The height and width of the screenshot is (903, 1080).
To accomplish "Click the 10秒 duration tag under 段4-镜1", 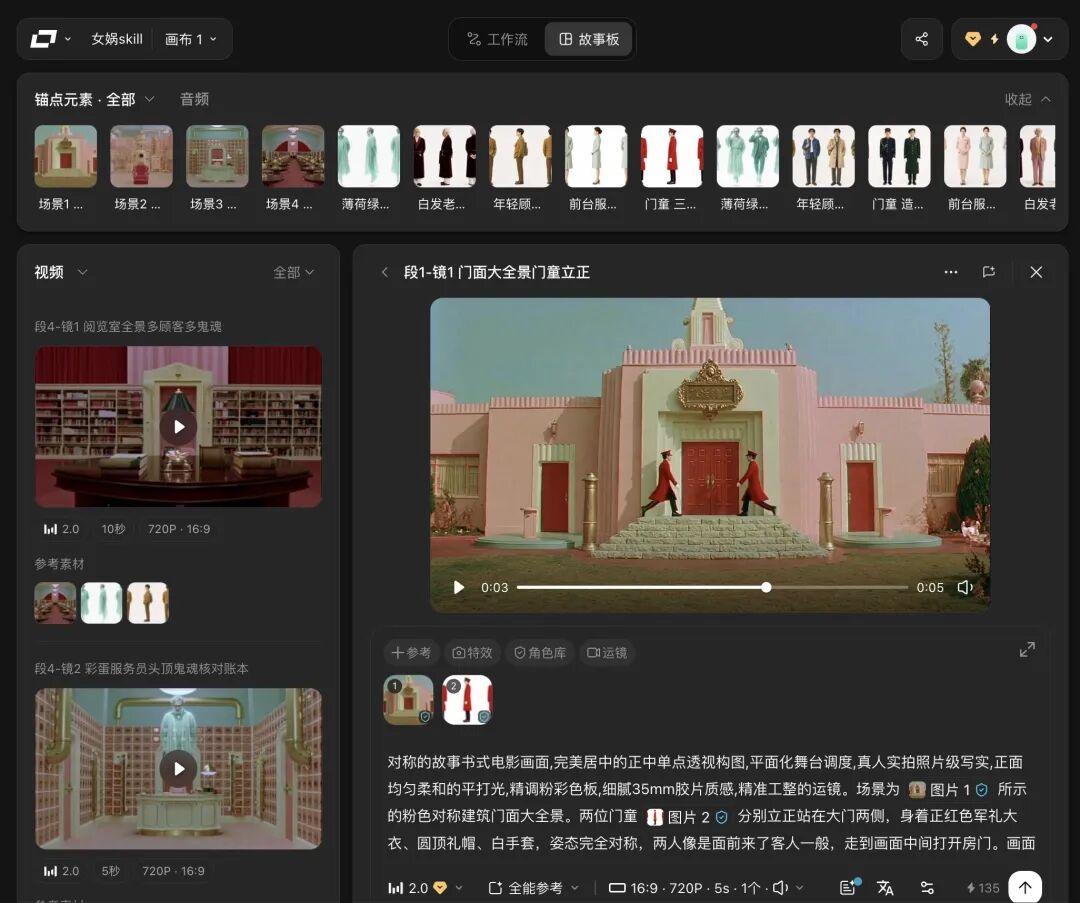I will coord(113,529).
